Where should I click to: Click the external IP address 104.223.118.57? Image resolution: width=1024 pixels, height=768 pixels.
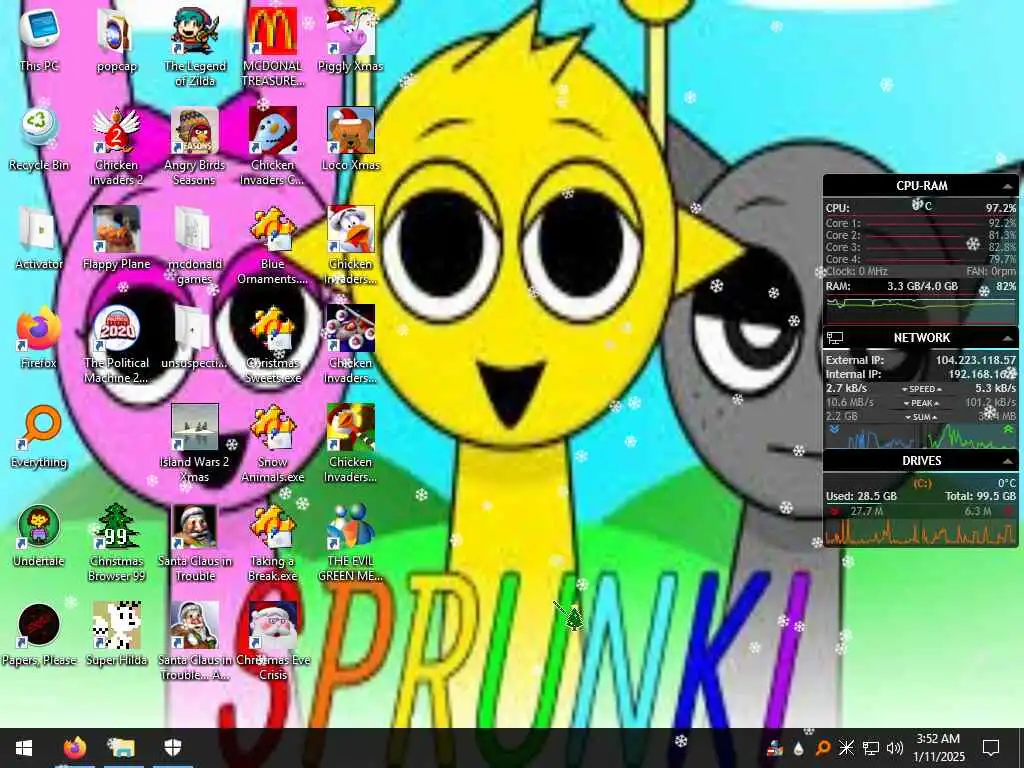point(975,360)
